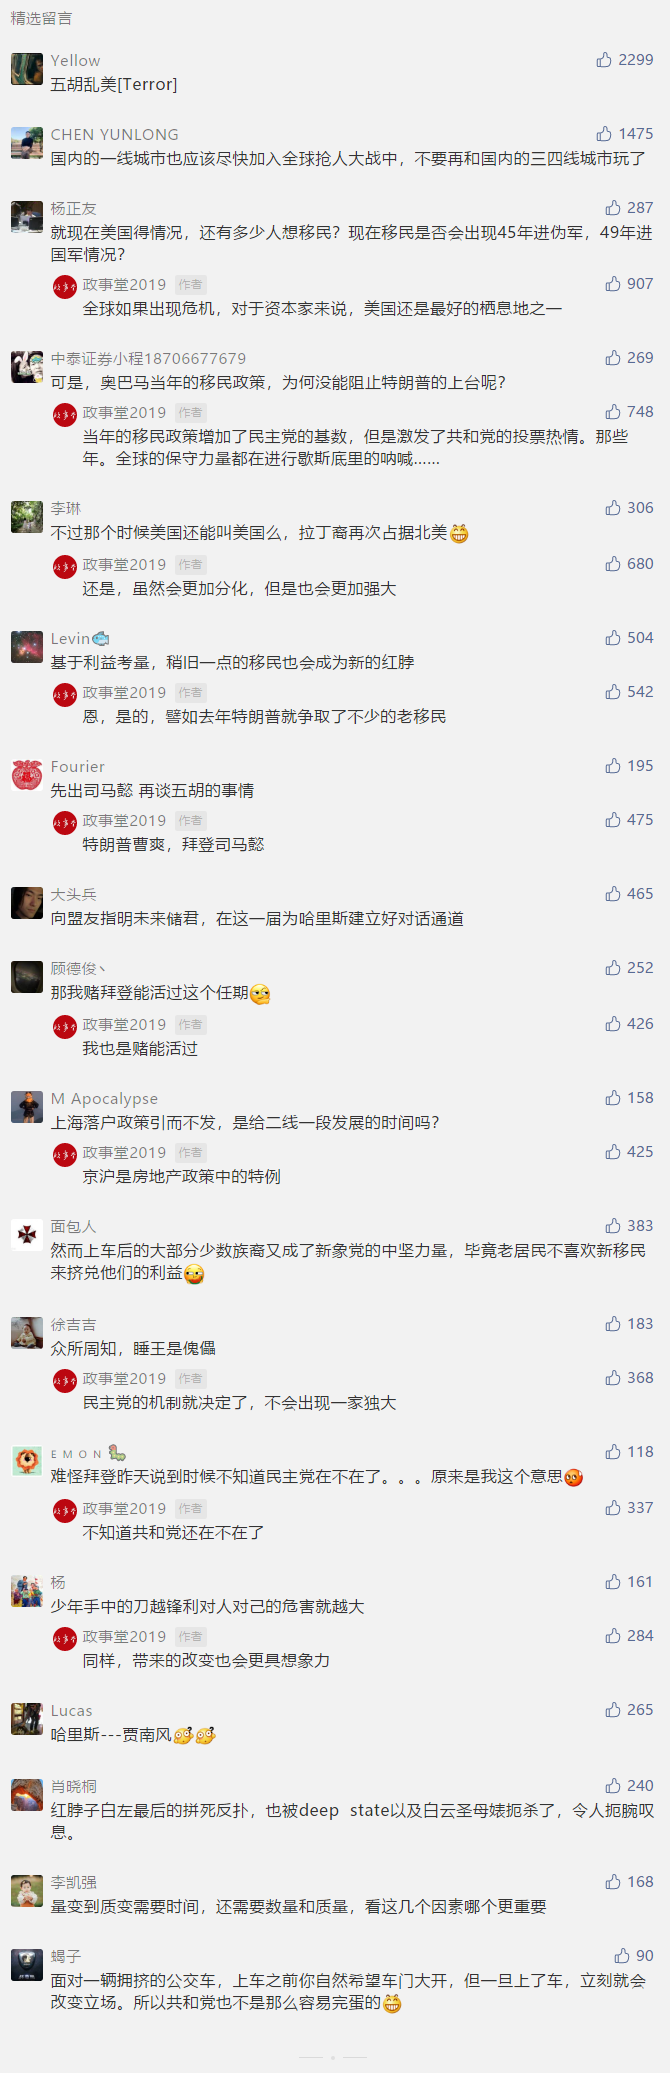Tap thumbs-up on 大头兵's comment
Viewport: 670px width, 2073px height.
tap(613, 894)
